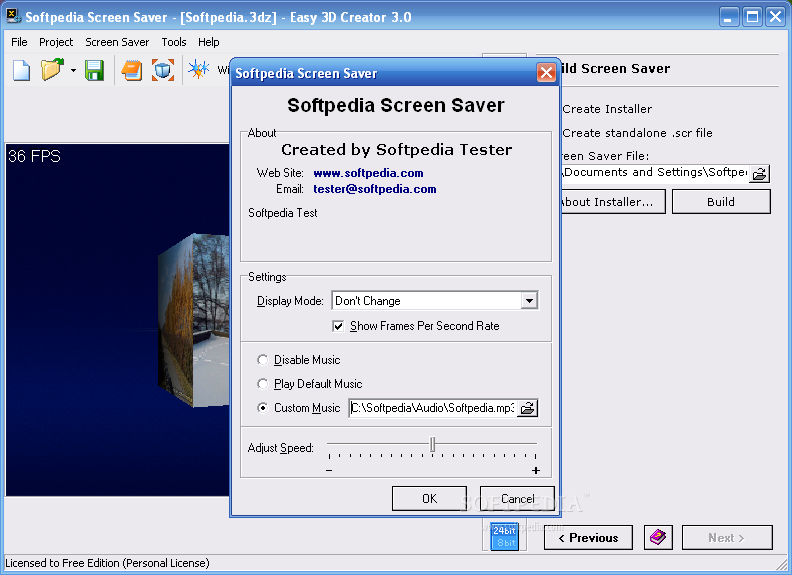792x575 pixels.
Task: Maximize the Easy 3D Creator window
Action: pyautogui.click(x=752, y=17)
